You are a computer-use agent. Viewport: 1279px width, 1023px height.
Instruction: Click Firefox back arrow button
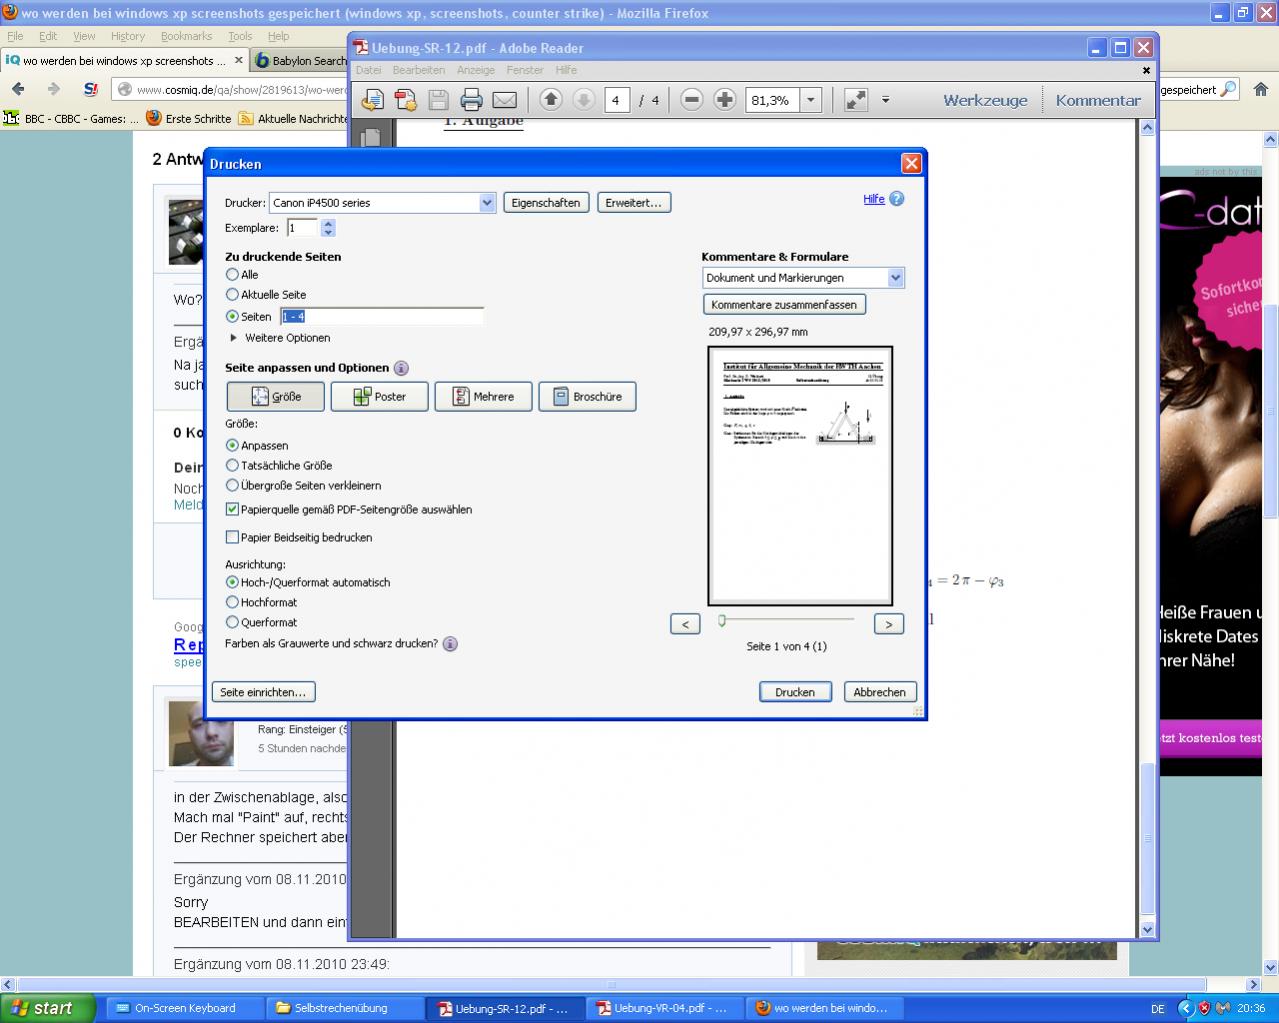pos(18,89)
